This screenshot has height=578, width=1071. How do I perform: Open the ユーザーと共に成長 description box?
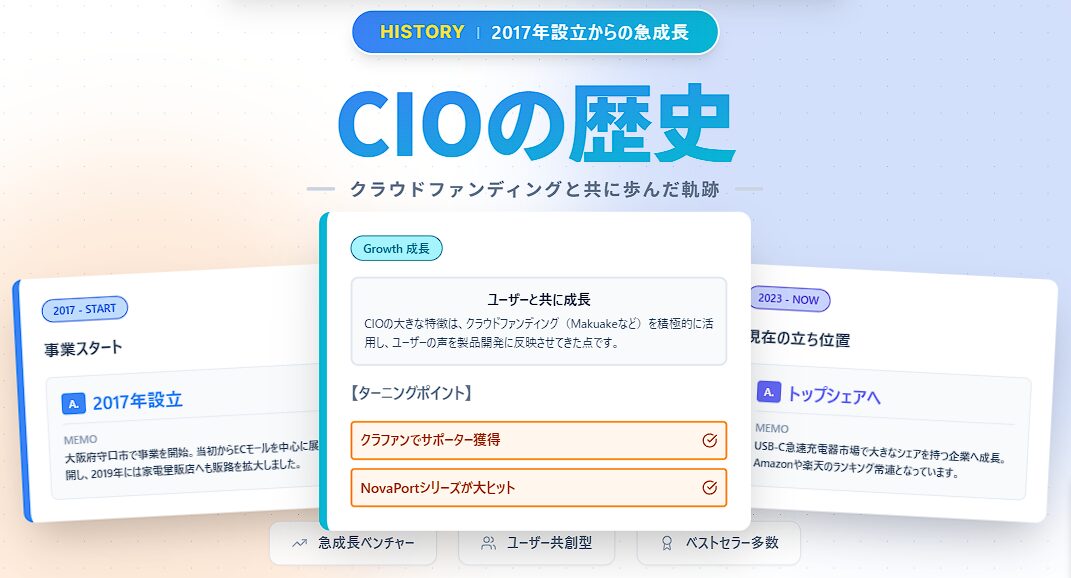coord(538,320)
